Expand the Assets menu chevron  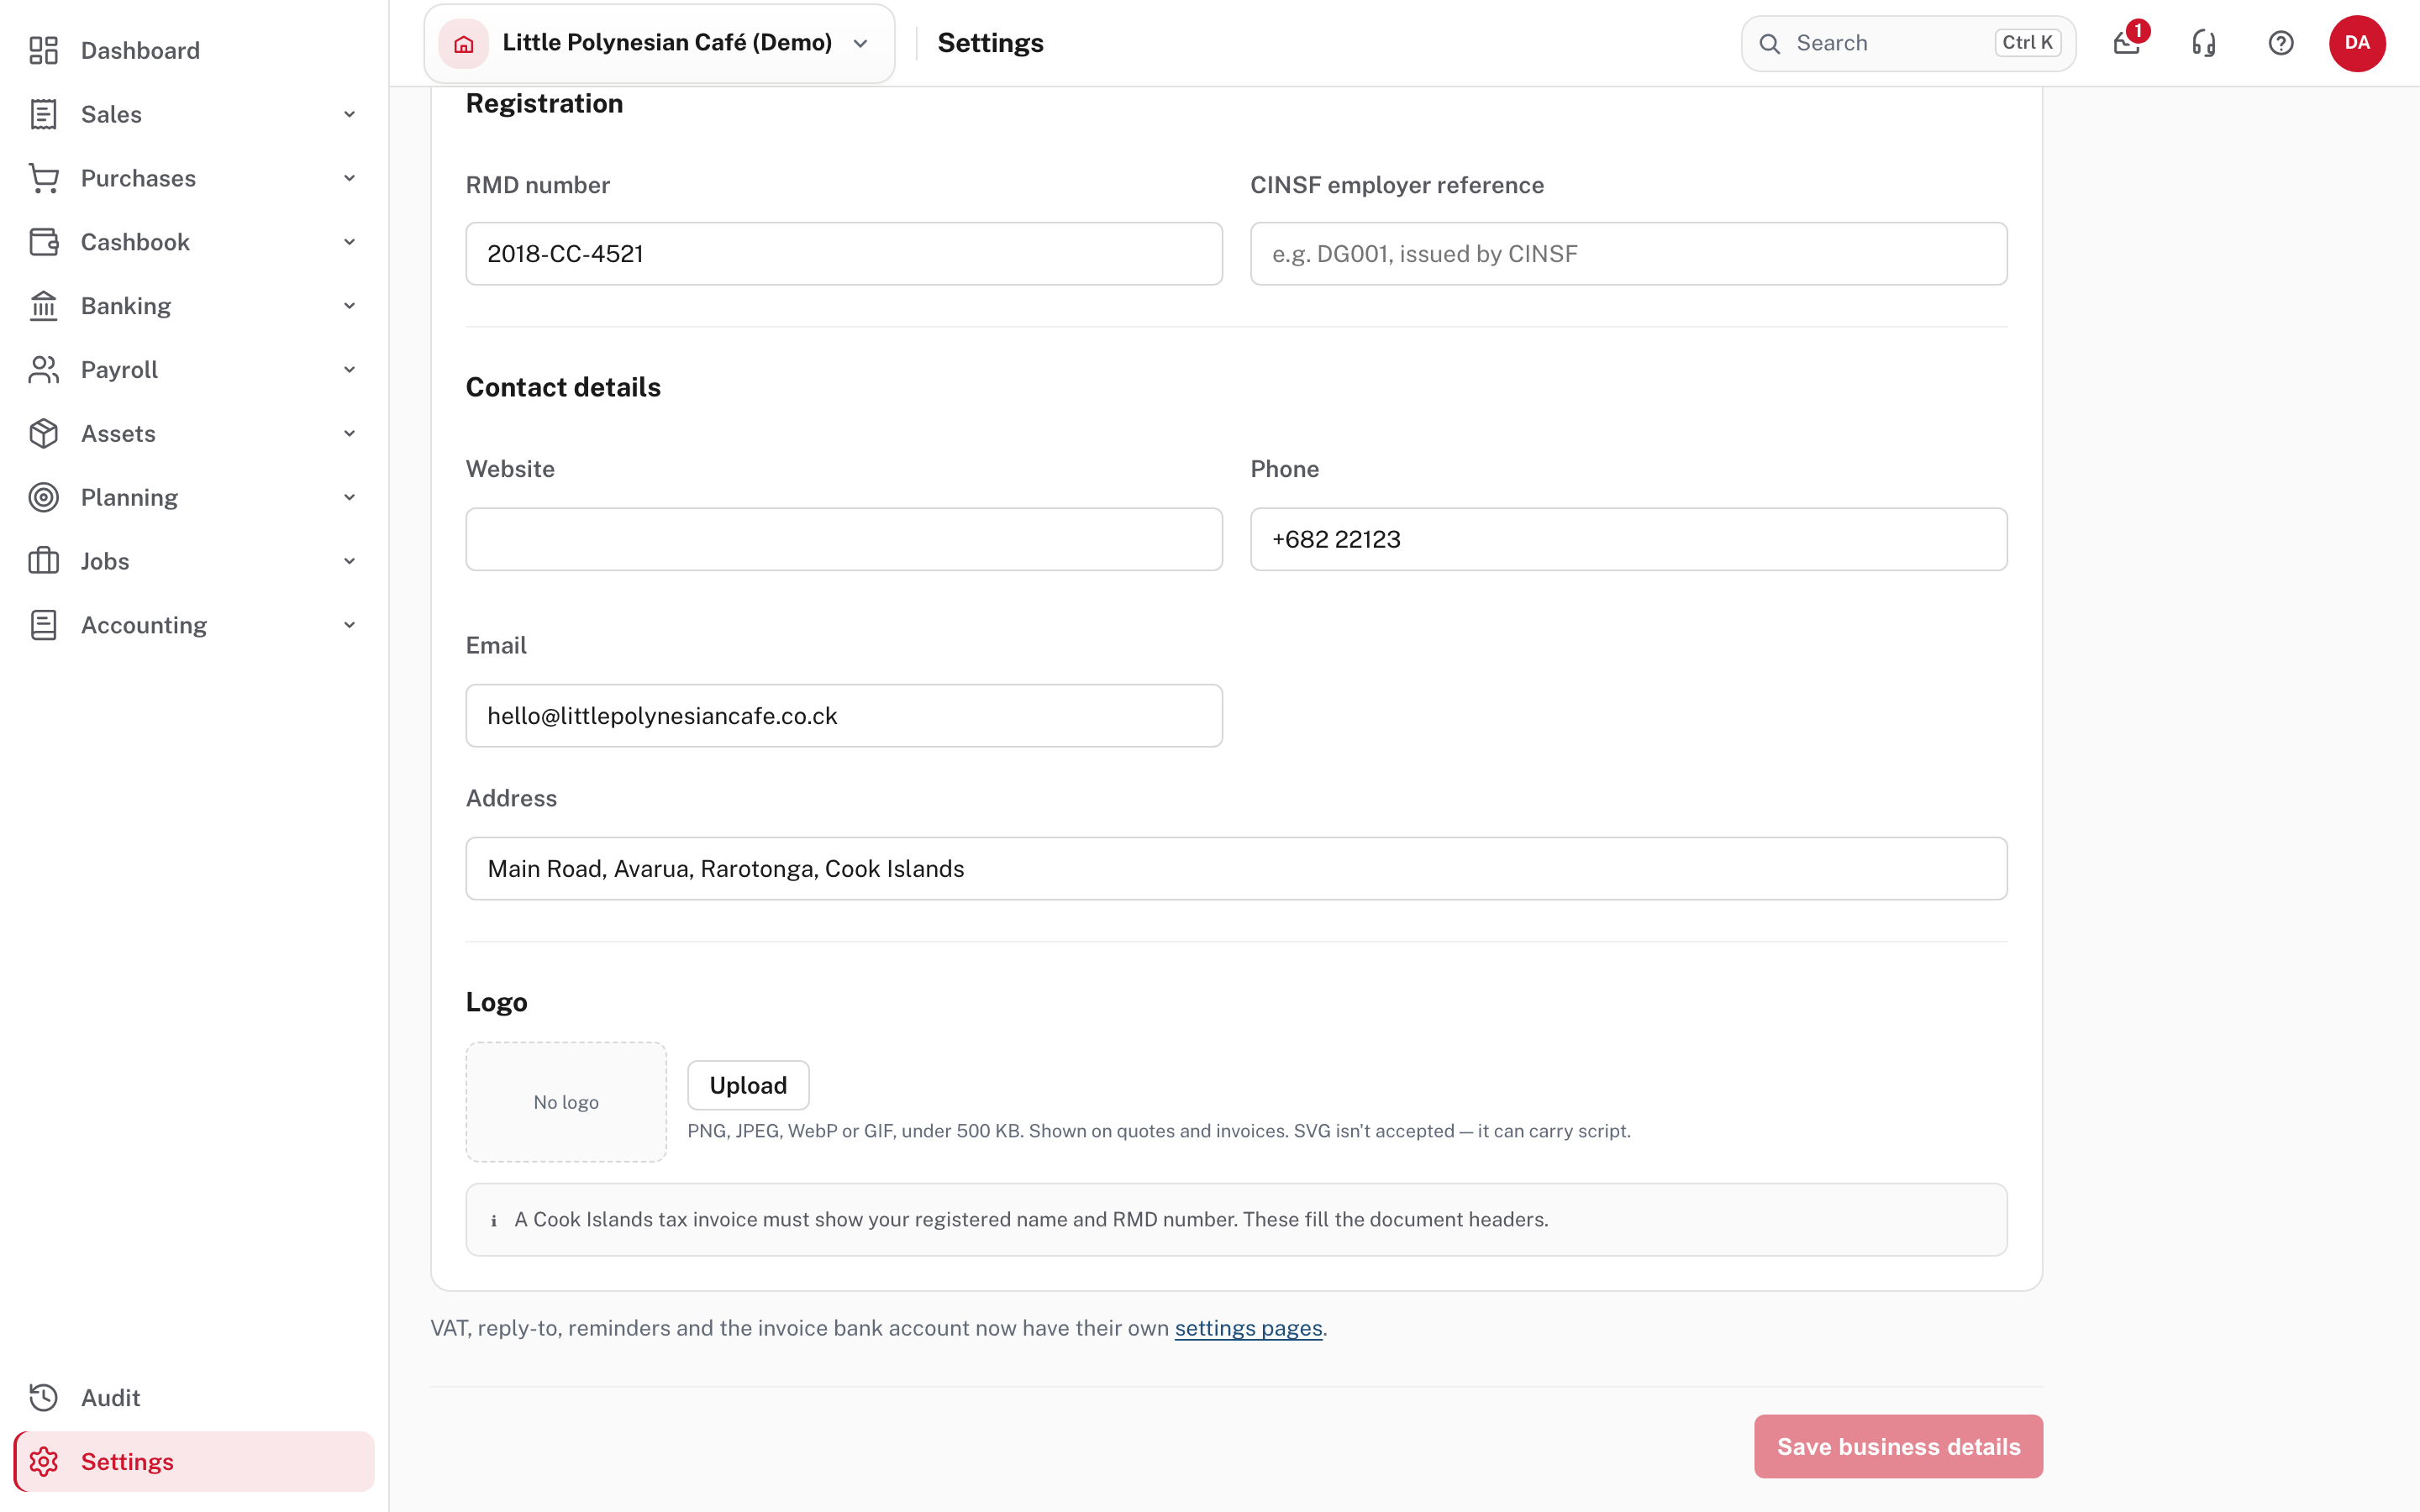pyautogui.click(x=349, y=434)
